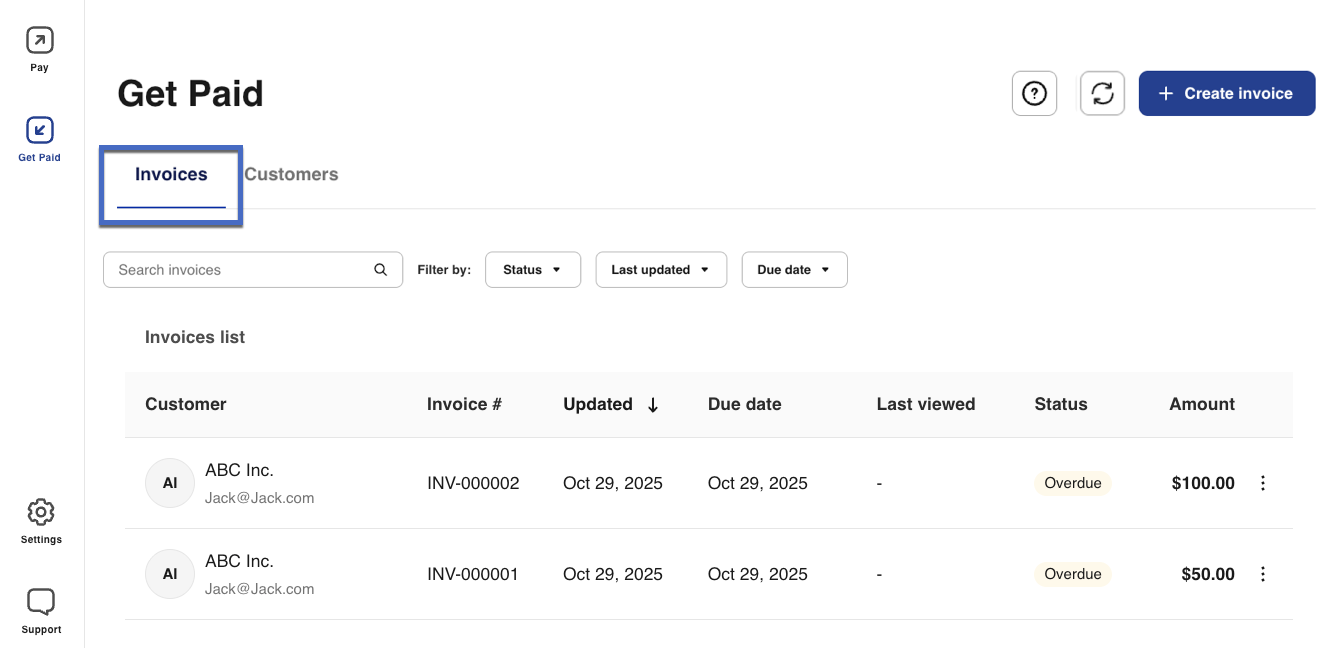Screen dimensions: 1331x648
Task: Click the search magnifier icon
Action: click(x=380, y=270)
